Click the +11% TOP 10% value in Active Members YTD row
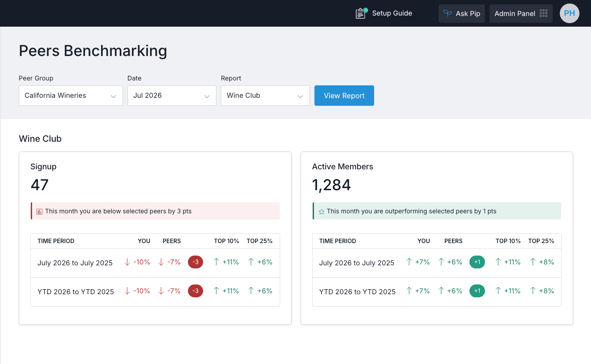The height and width of the screenshot is (364, 591). coord(512,291)
